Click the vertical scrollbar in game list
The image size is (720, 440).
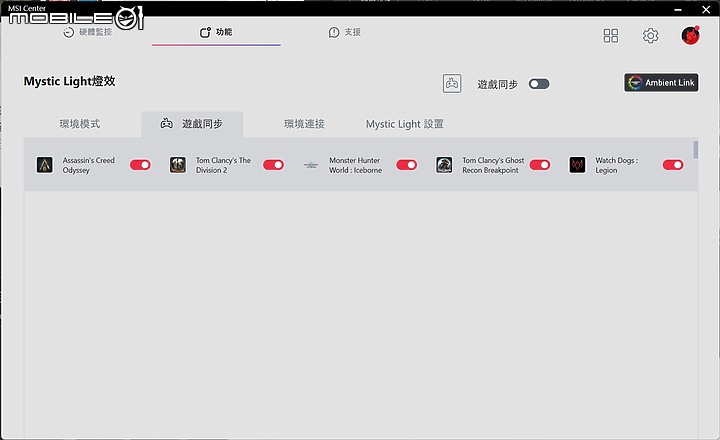coord(696,150)
